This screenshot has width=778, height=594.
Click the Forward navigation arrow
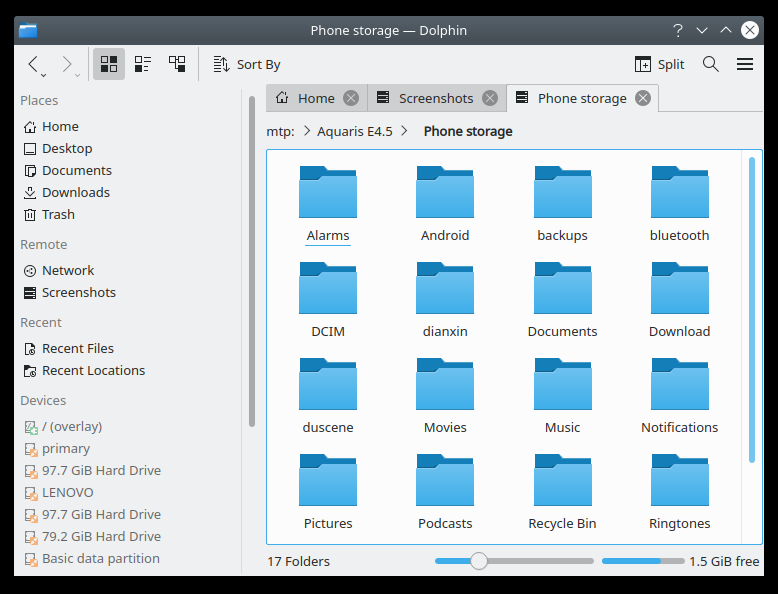tap(67, 64)
